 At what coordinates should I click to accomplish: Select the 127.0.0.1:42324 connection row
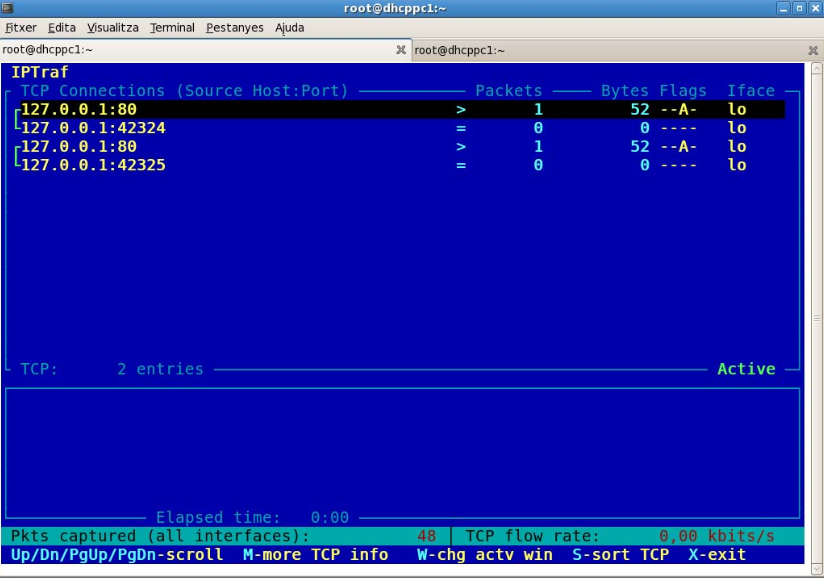[93, 128]
